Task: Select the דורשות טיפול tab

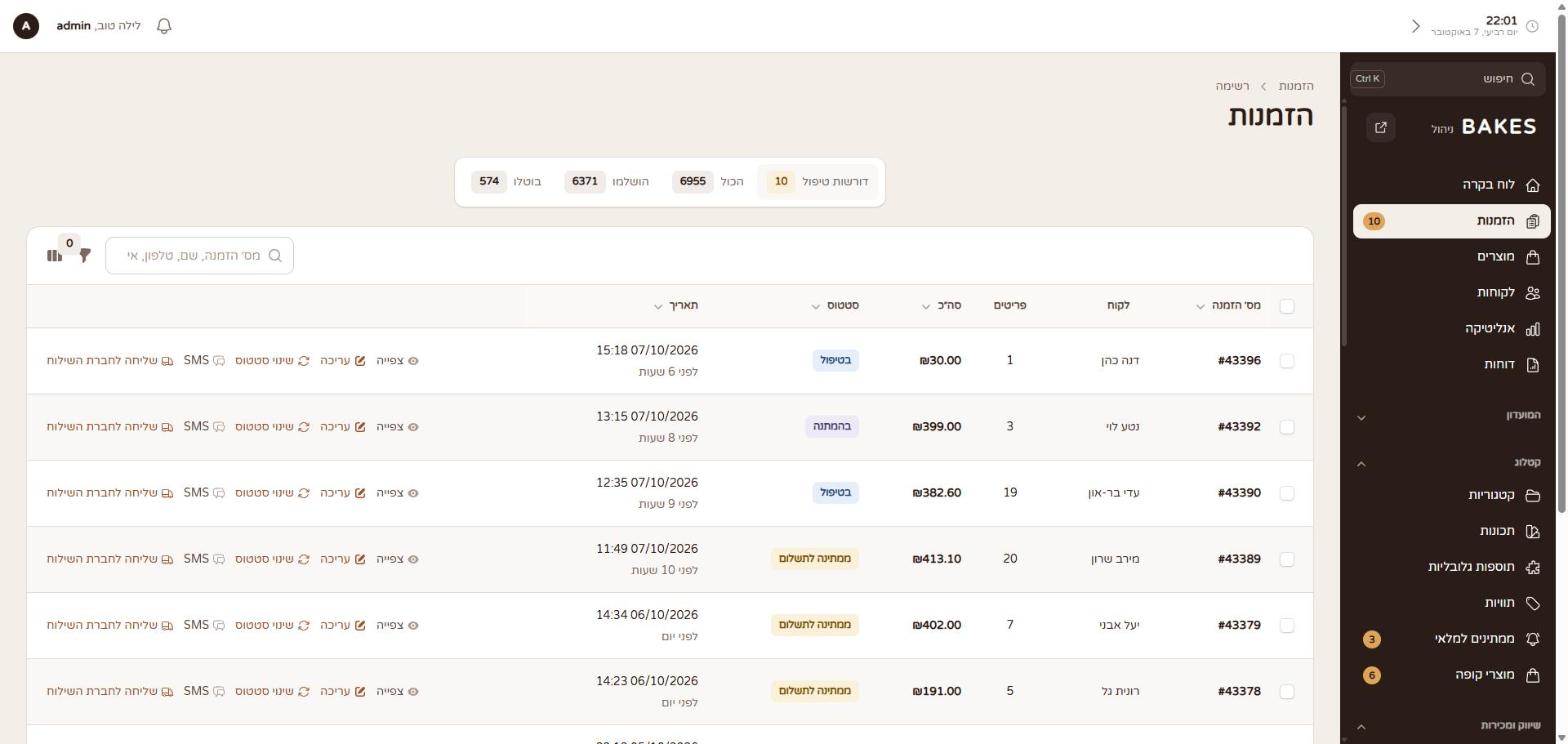Action: [817, 182]
